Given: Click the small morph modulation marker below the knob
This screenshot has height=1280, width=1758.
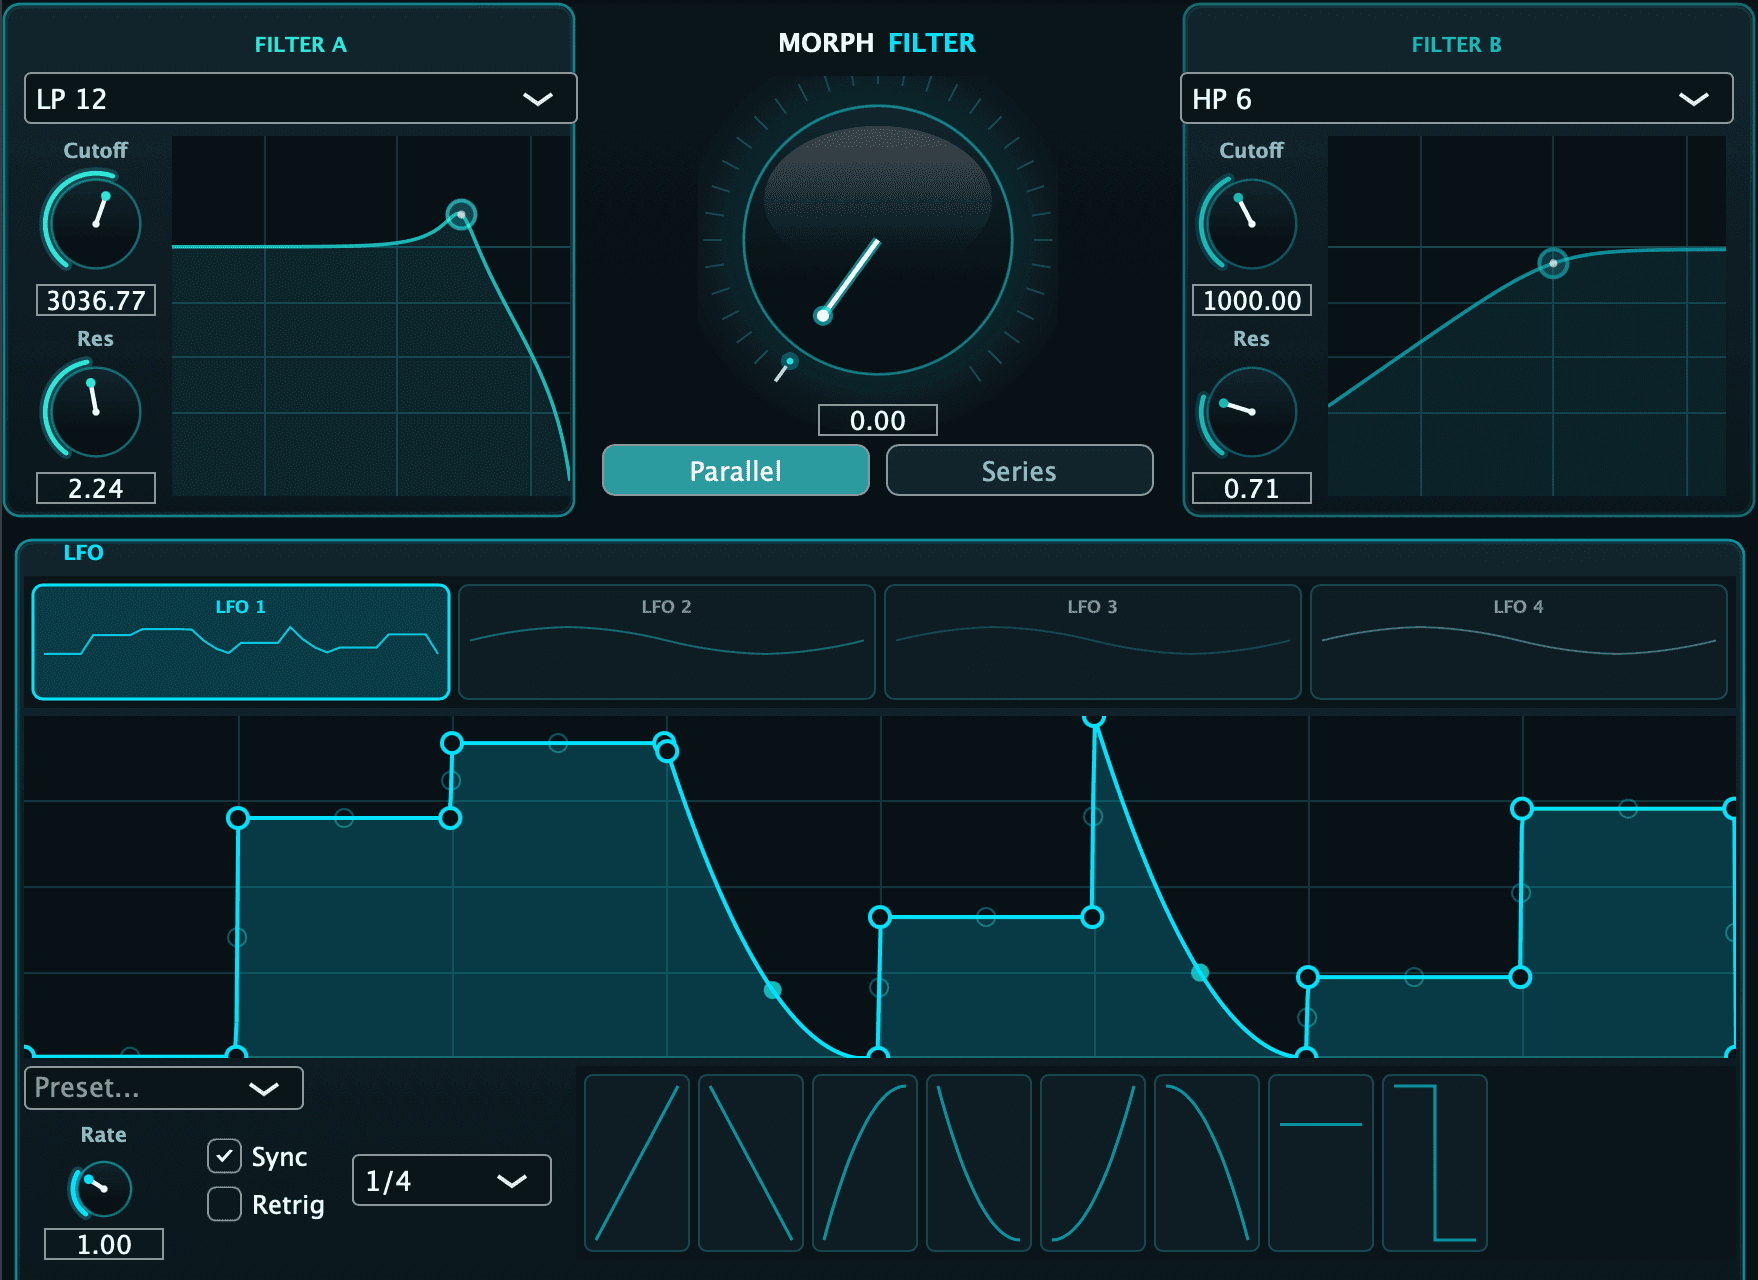Looking at the screenshot, I should click(789, 362).
